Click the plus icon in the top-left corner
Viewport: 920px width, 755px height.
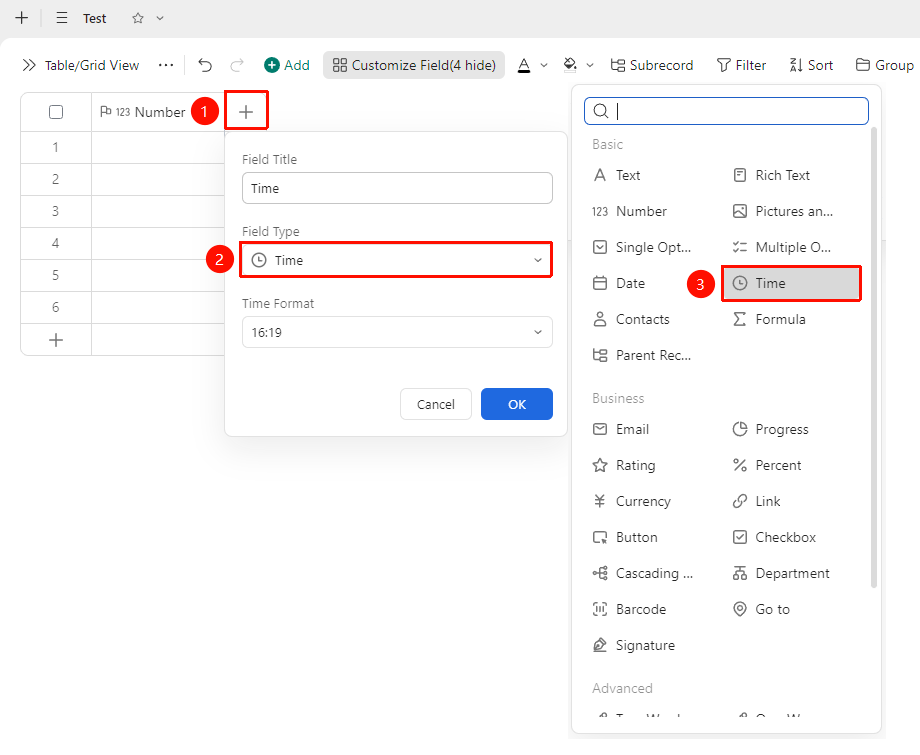coord(22,18)
